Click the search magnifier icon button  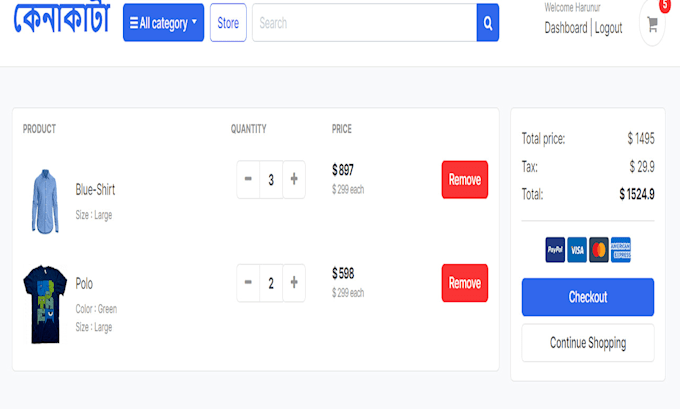pos(487,23)
